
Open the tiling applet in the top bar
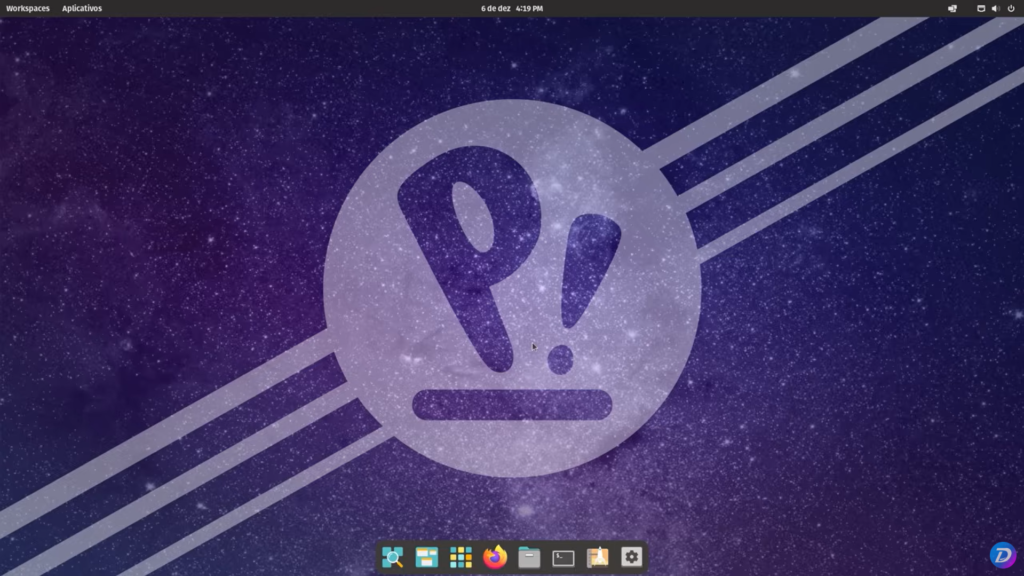pyautogui.click(x=952, y=8)
